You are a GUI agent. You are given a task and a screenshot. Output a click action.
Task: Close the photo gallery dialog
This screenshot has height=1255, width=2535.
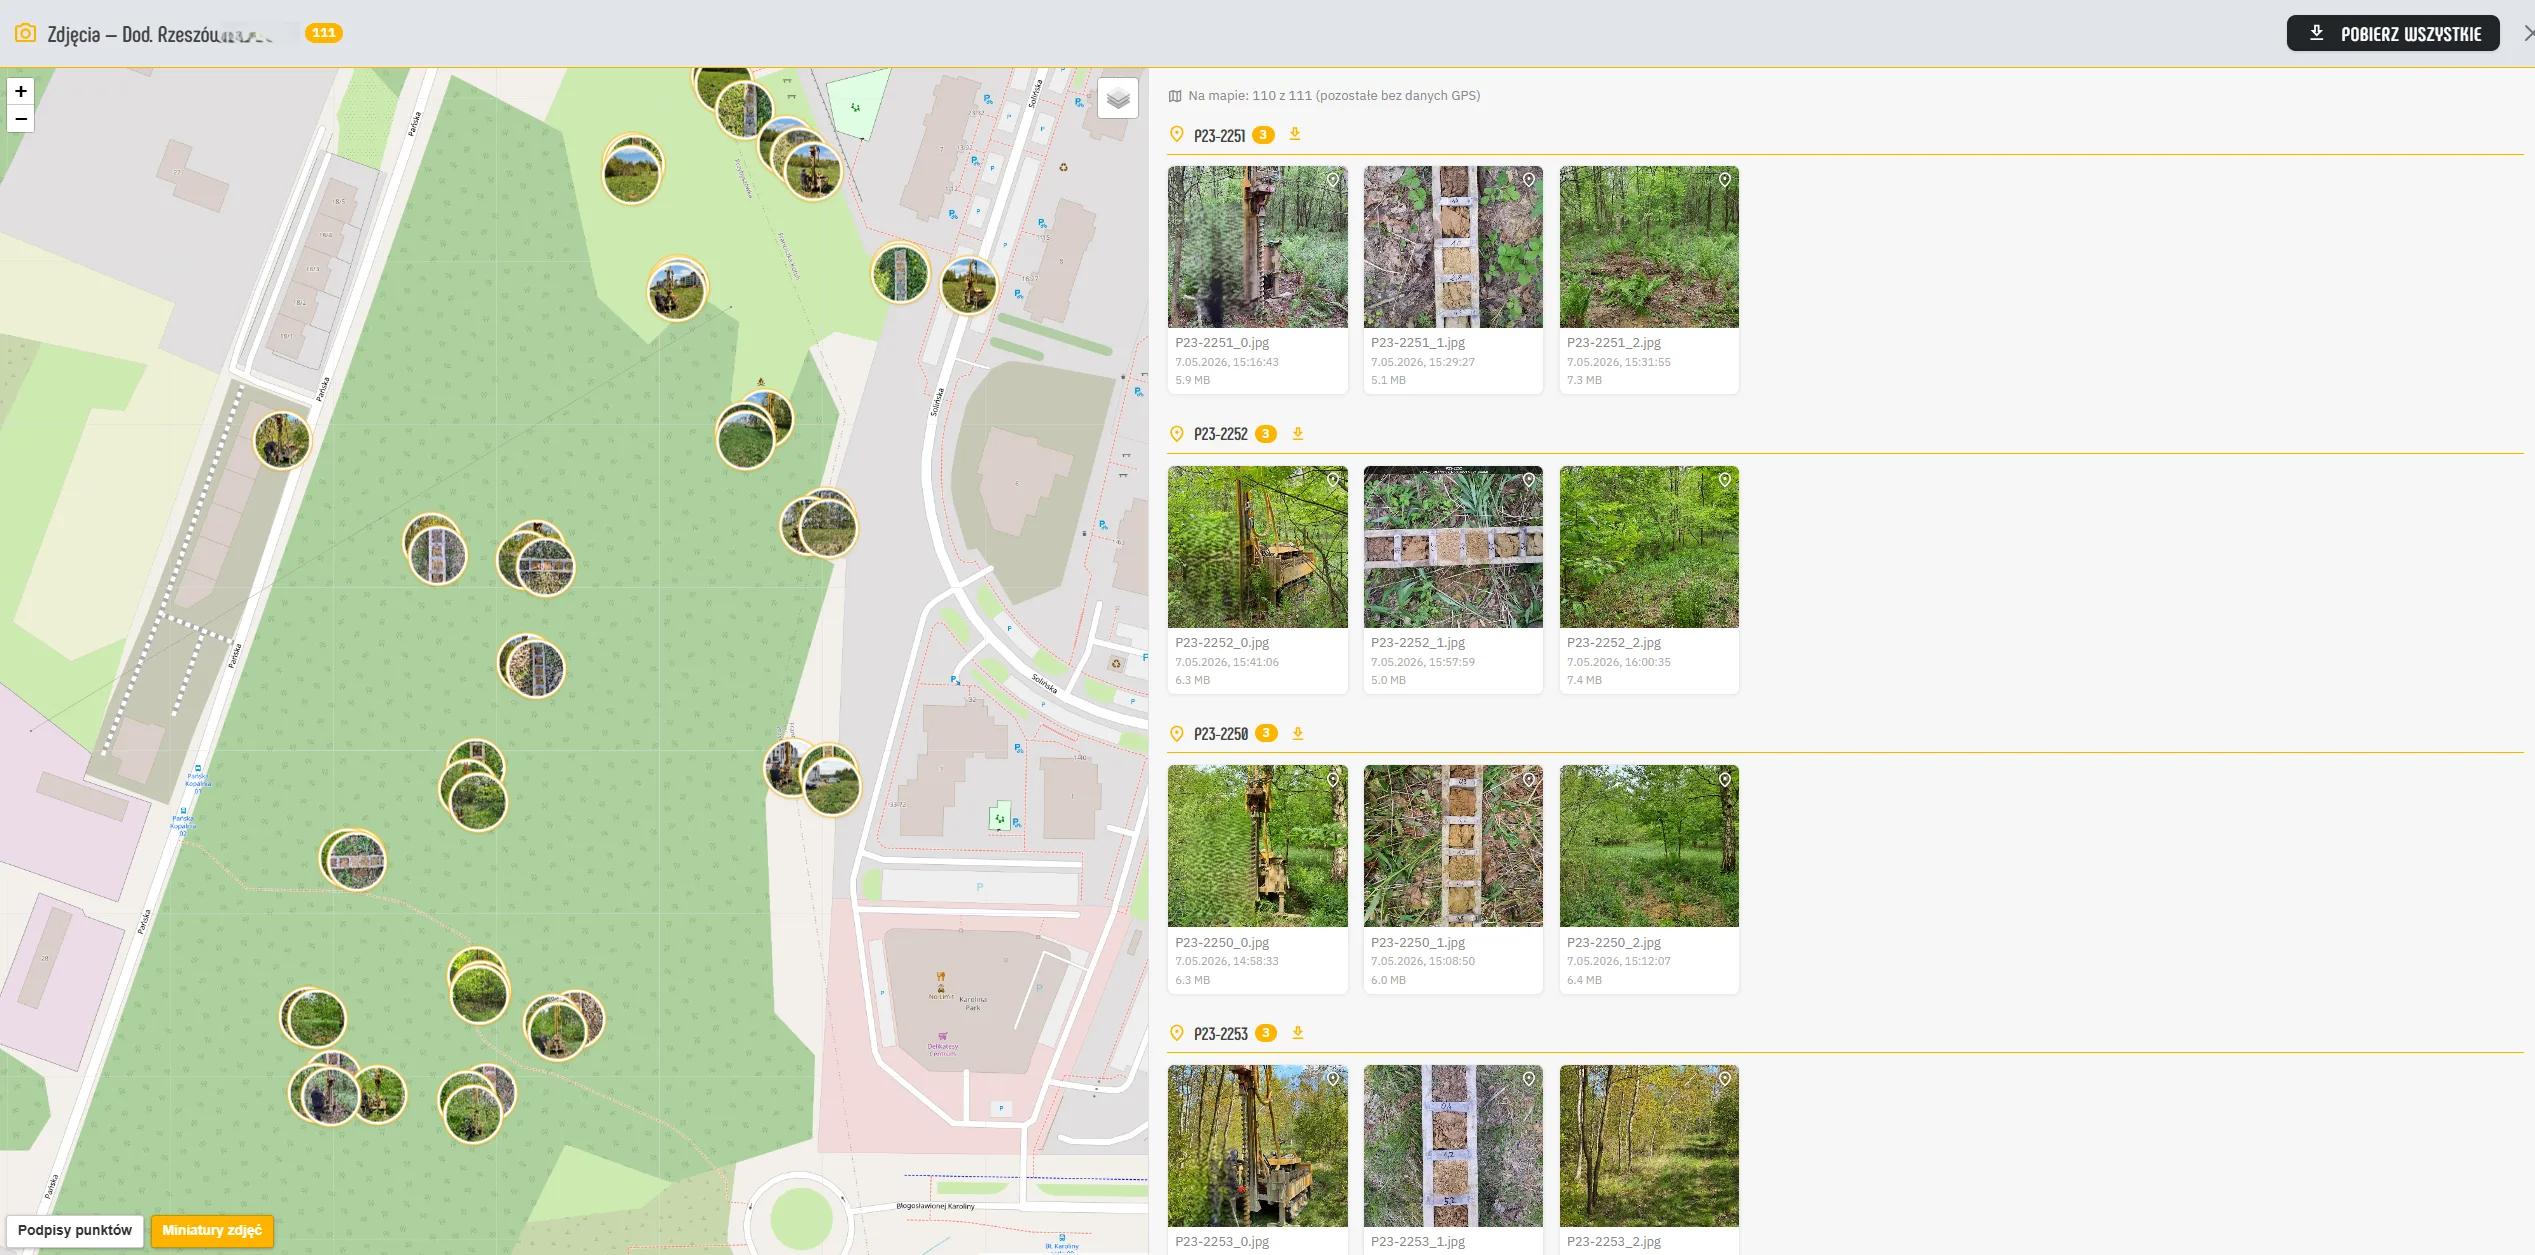2527,33
